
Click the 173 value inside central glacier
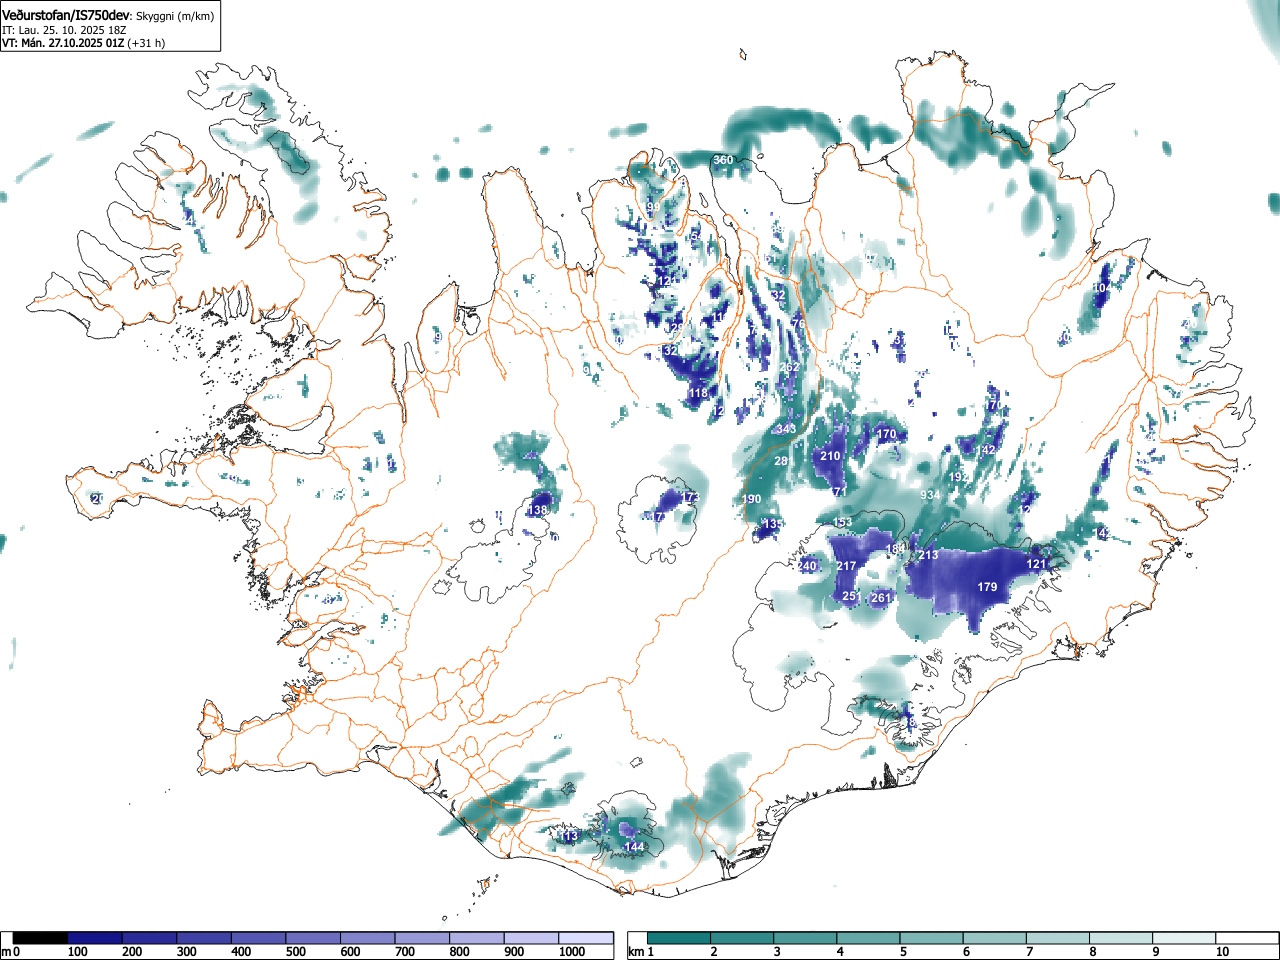coord(689,496)
